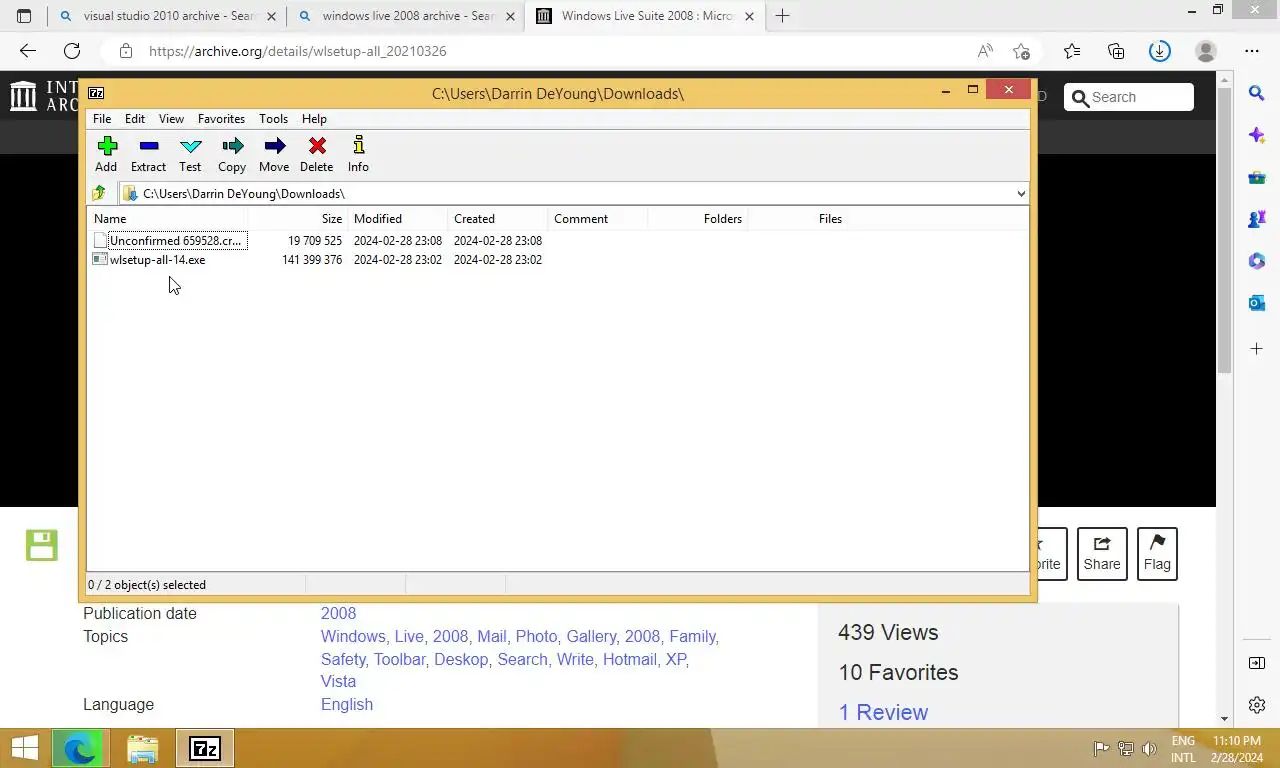Open Edge sidebar settings gear

pyautogui.click(x=1257, y=705)
